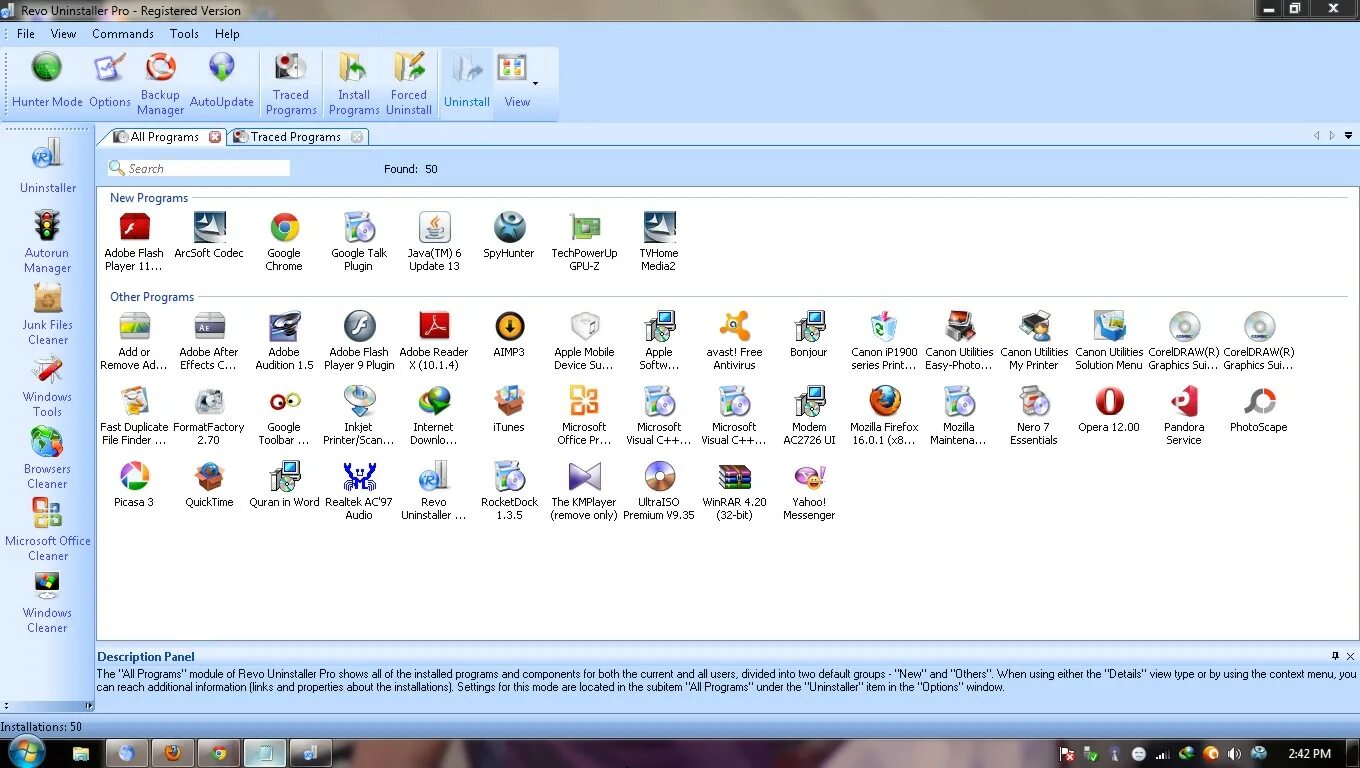Image resolution: width=1360 pixels, height=768 pixels.
Task: Select FormatFactory 2.70 icon
Action: (209, 415)
